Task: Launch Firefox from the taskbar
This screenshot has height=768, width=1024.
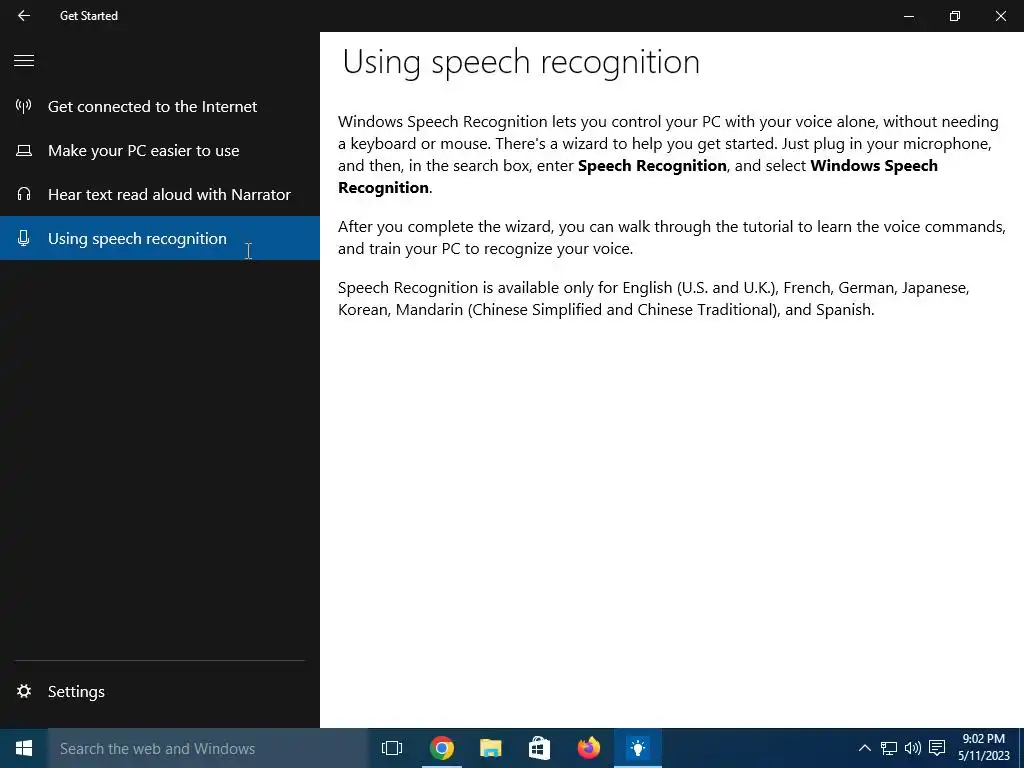Action: (588, 748)
